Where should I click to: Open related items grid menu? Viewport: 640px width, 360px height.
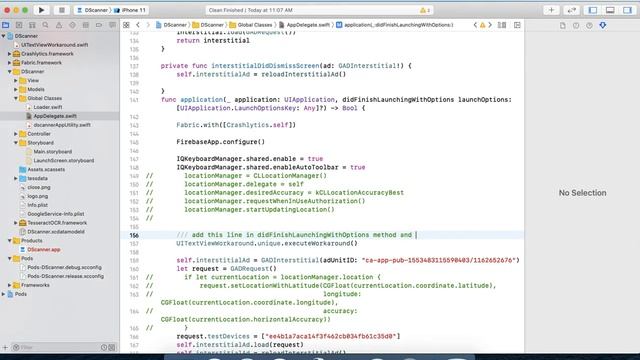(x=126, y=25)
